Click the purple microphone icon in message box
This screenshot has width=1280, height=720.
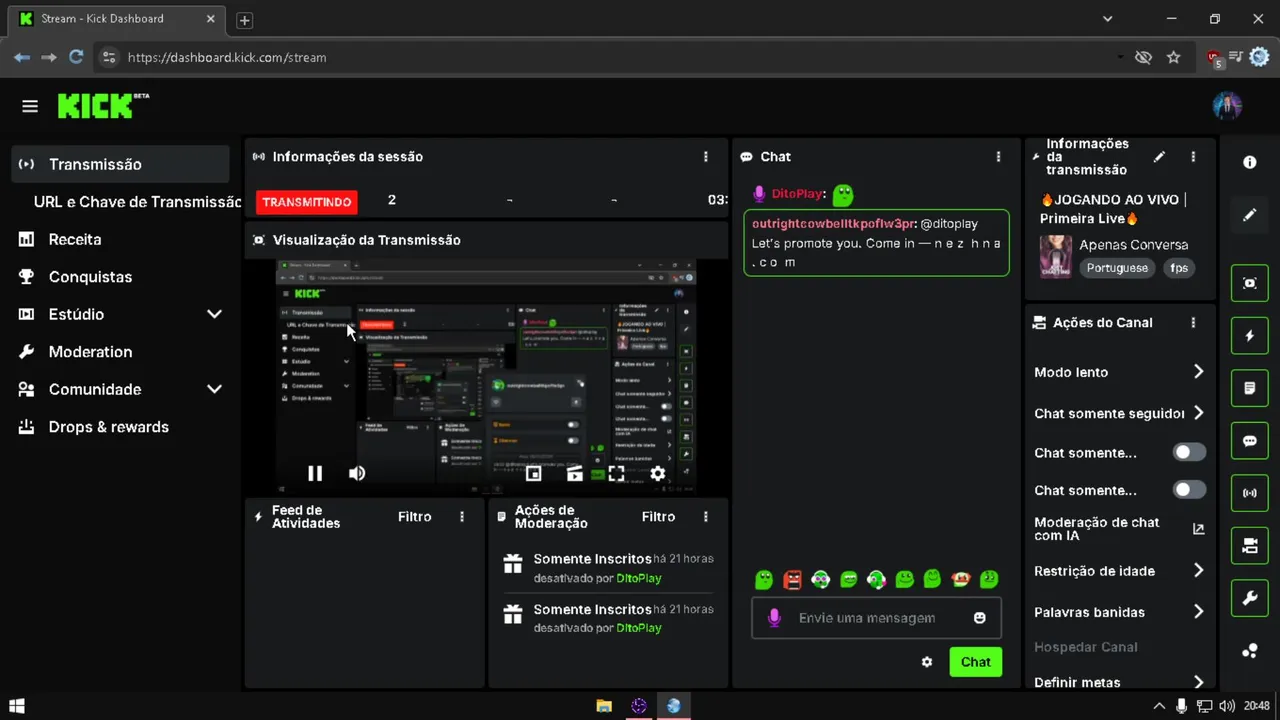click(x=774, y=618)
